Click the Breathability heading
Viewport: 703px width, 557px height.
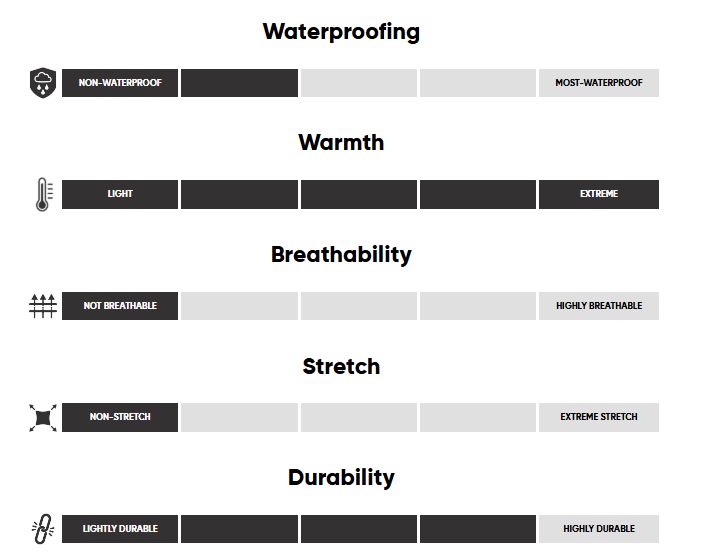(x=341, y=254)
